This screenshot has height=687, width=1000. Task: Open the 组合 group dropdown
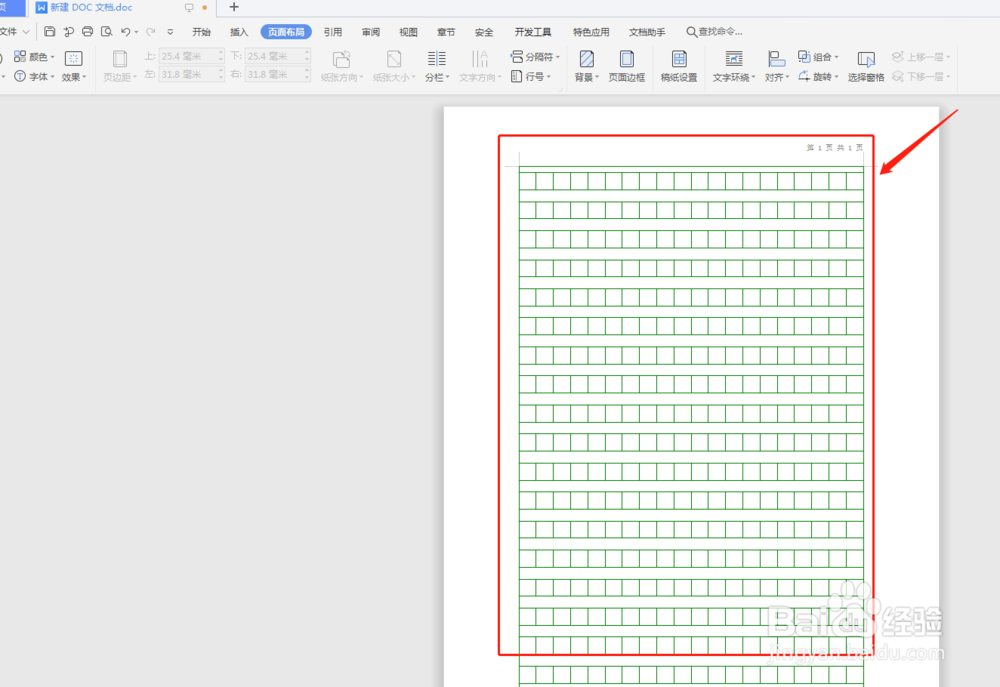(818, 57)
